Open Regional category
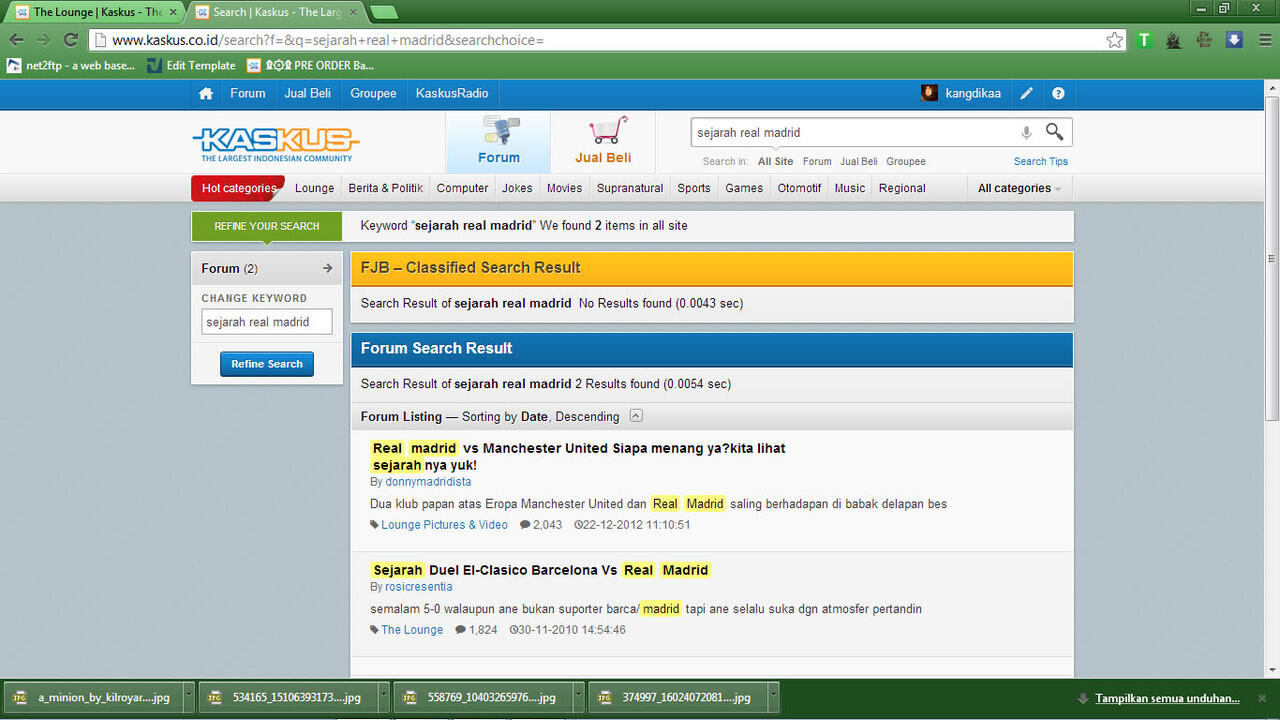This screenshot has height=720, width=1280. [902, 188]
